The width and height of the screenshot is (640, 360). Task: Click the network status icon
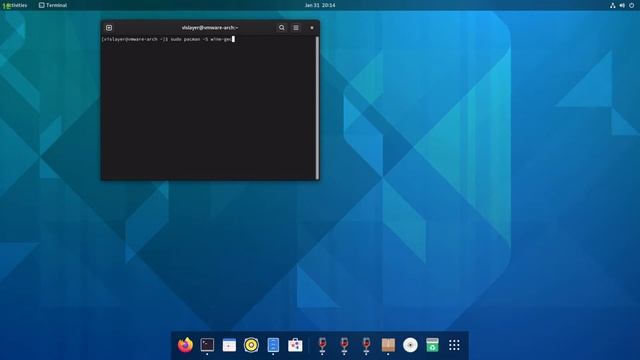[x=613, y=5]
